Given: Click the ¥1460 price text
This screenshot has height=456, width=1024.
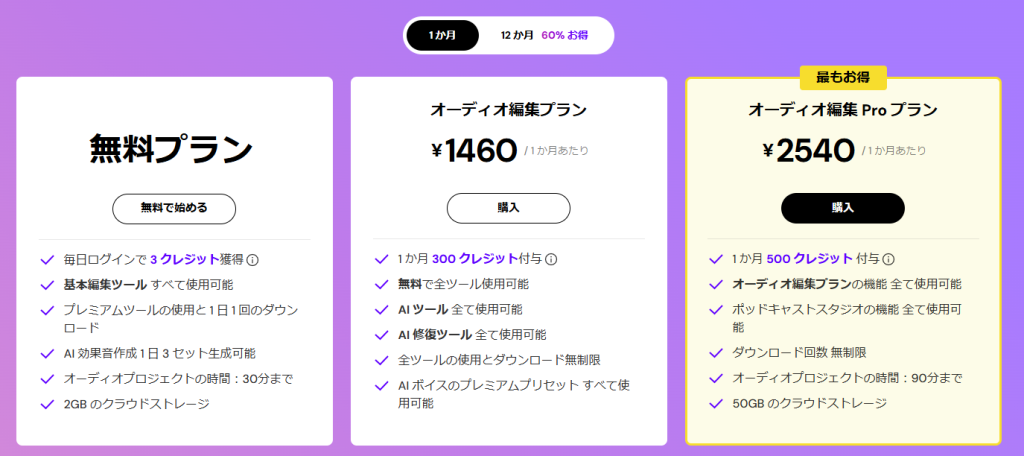Looking at the screenshot, I should point(474,151).
